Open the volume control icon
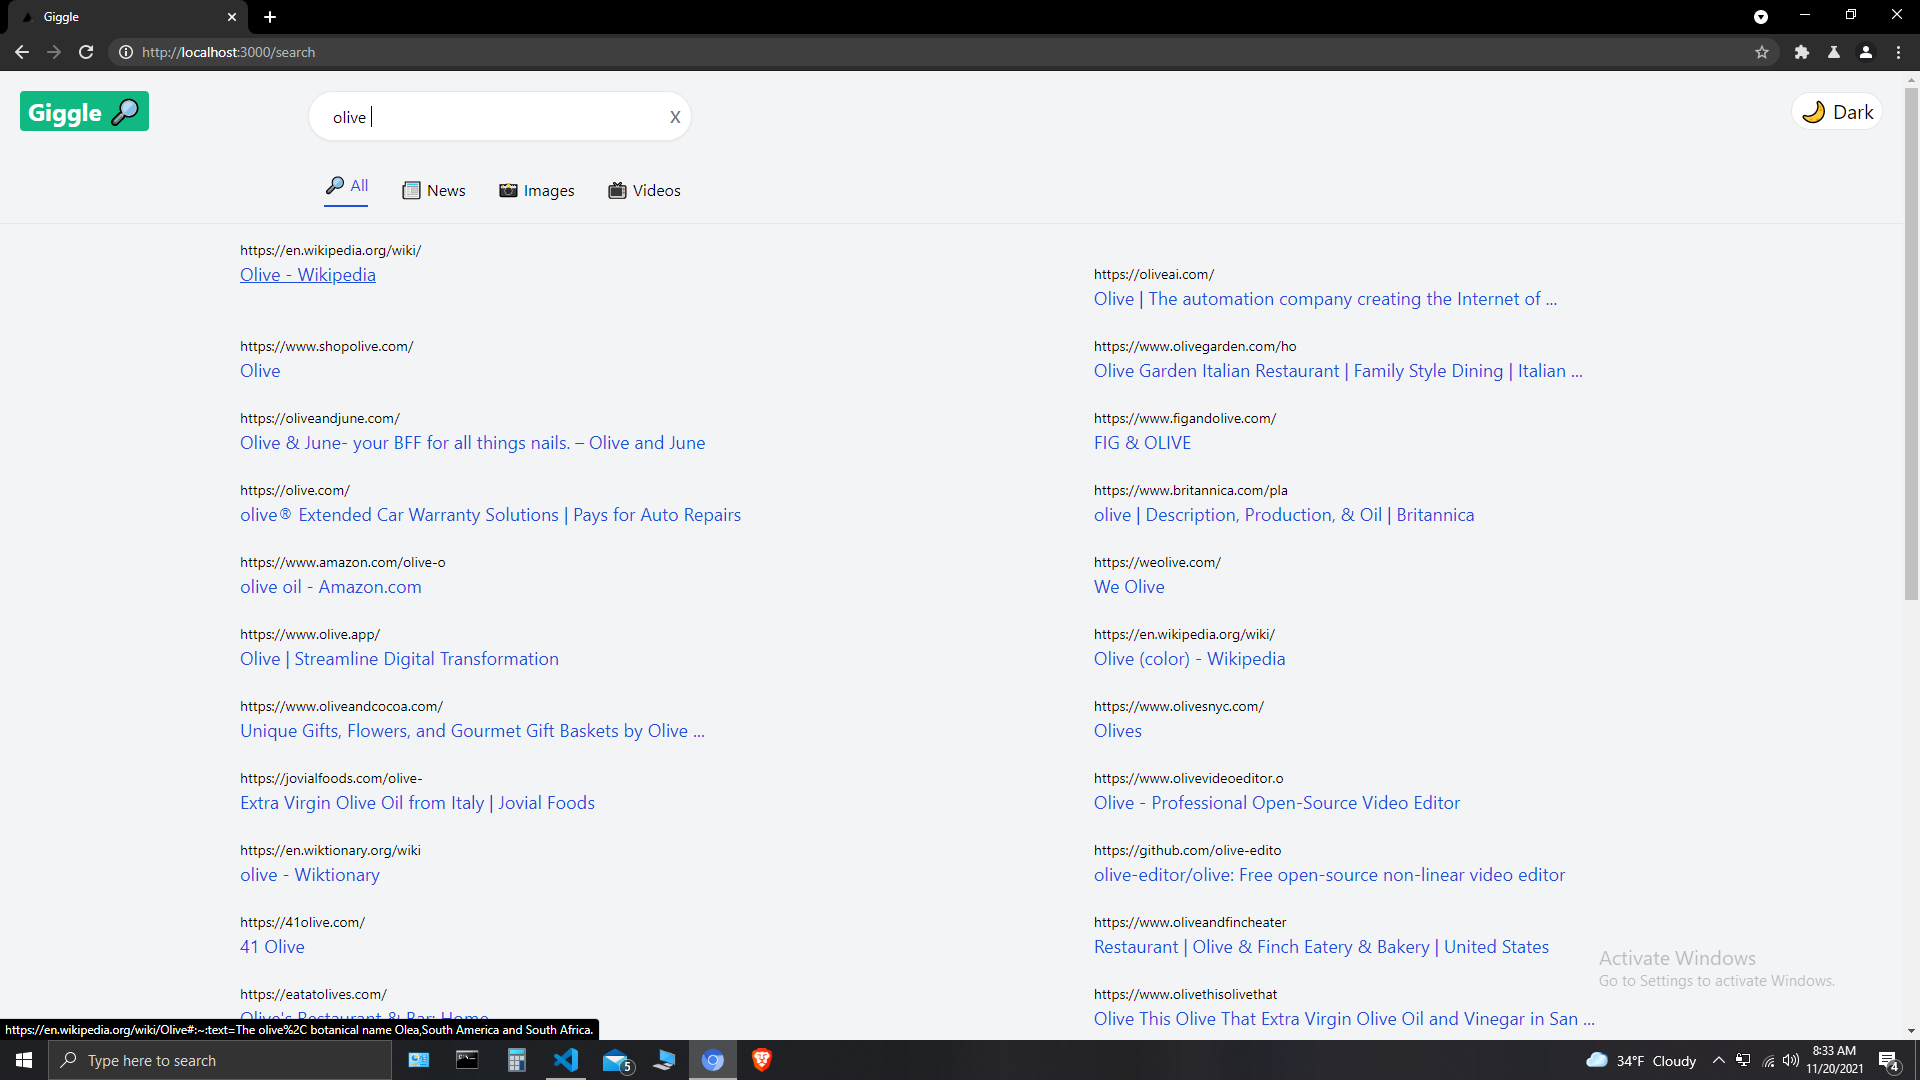This screenshot has width=1920, height=1080. 1791,1060
